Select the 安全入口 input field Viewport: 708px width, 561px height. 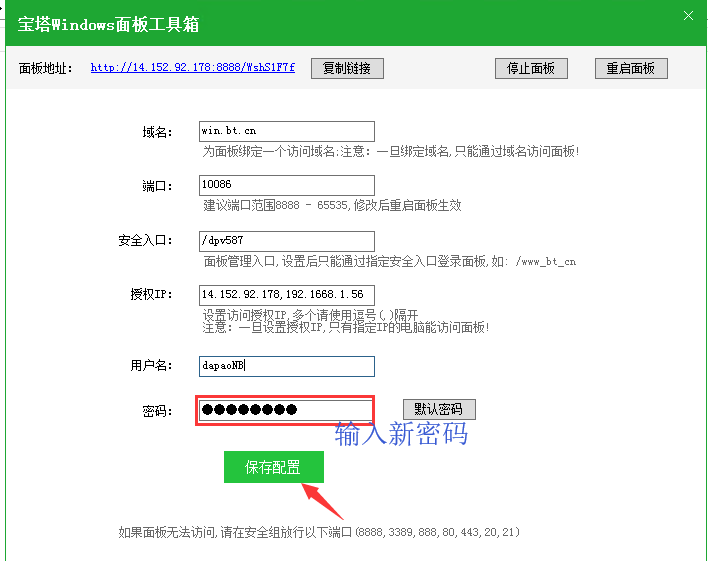coord(287,241)
